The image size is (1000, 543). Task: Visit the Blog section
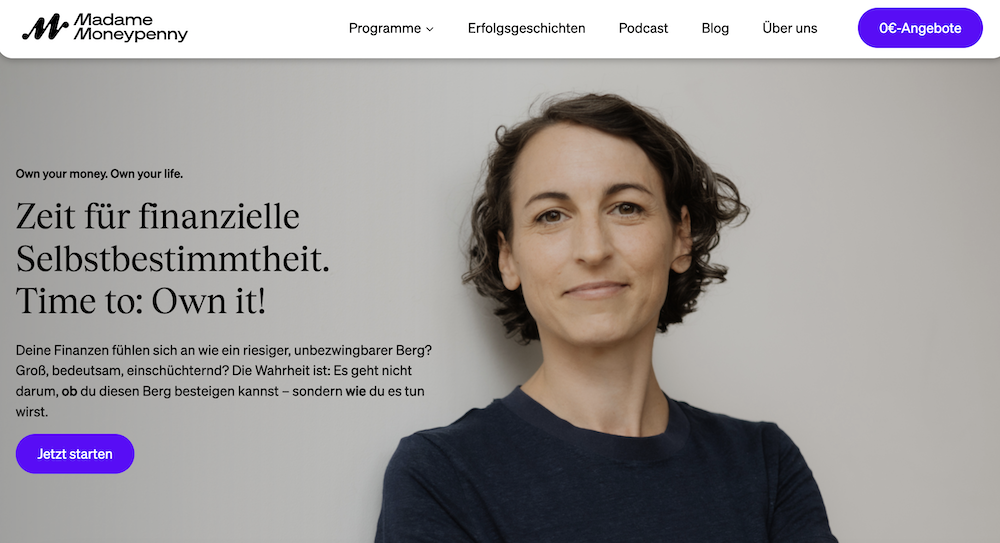(x=715, y=28)
